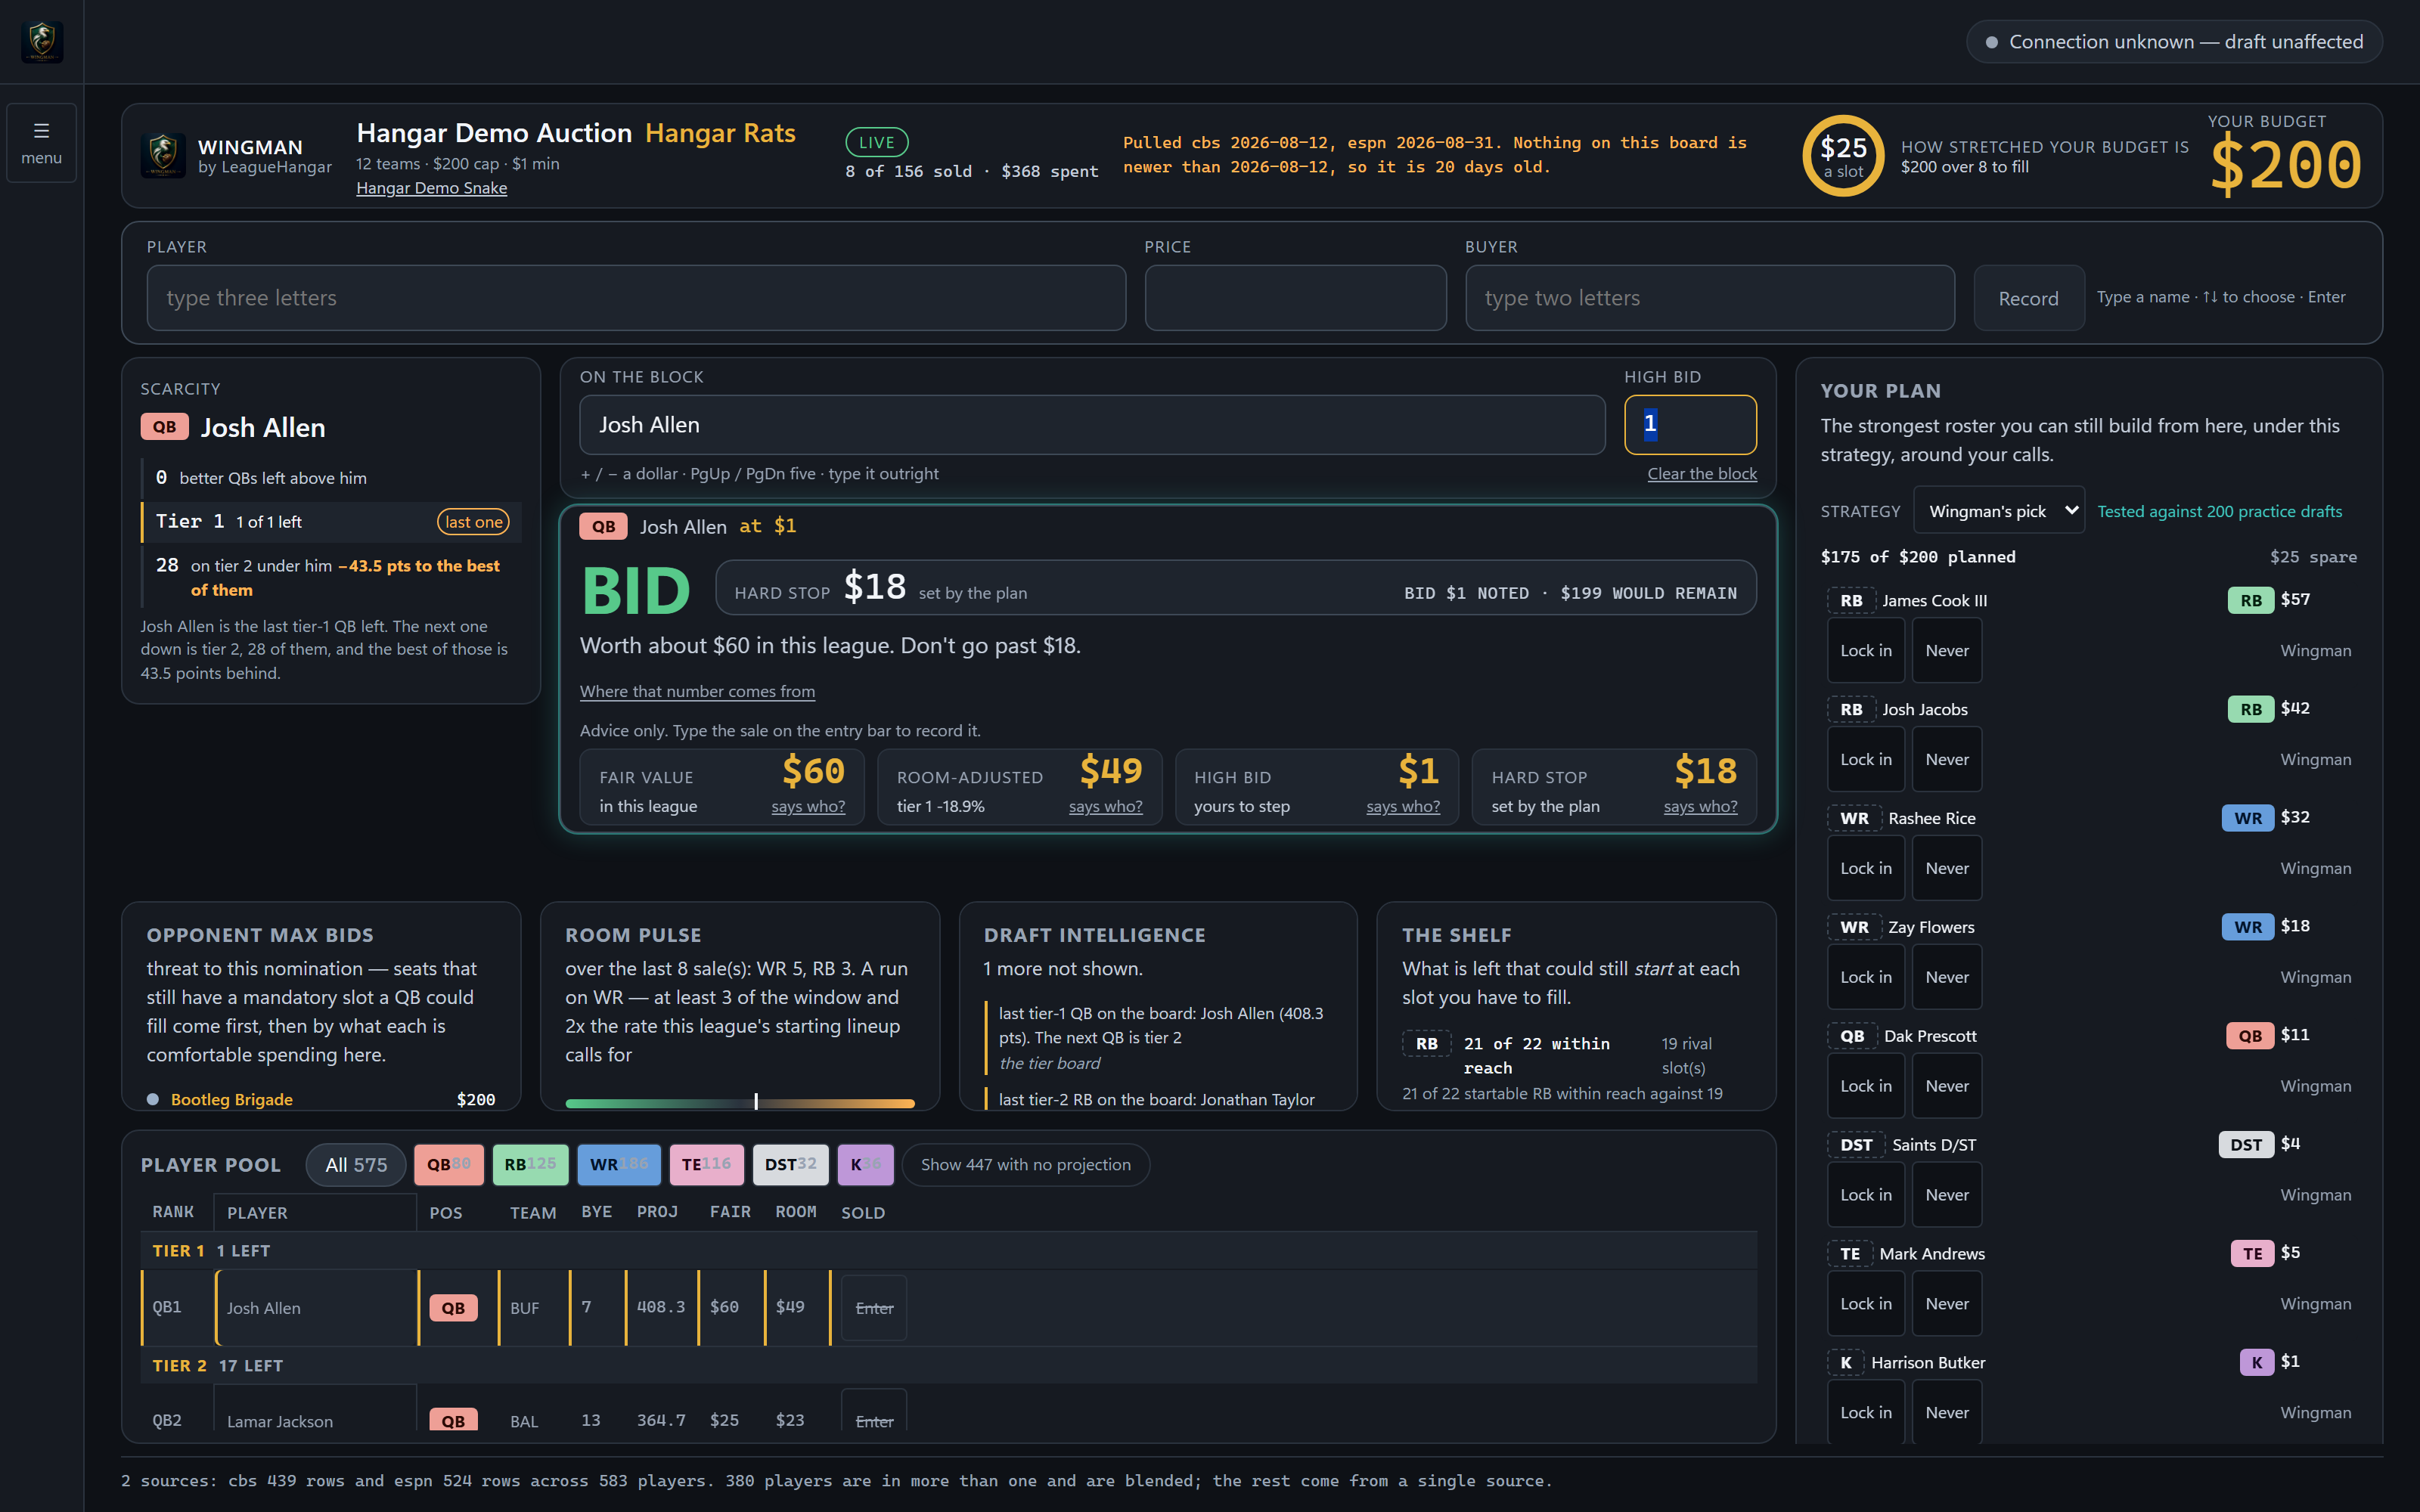Click the RB badge in The Shelf card
Image resolution: width=2420 pixels, height=1512 pixels.
[x=1427, y=1043]
